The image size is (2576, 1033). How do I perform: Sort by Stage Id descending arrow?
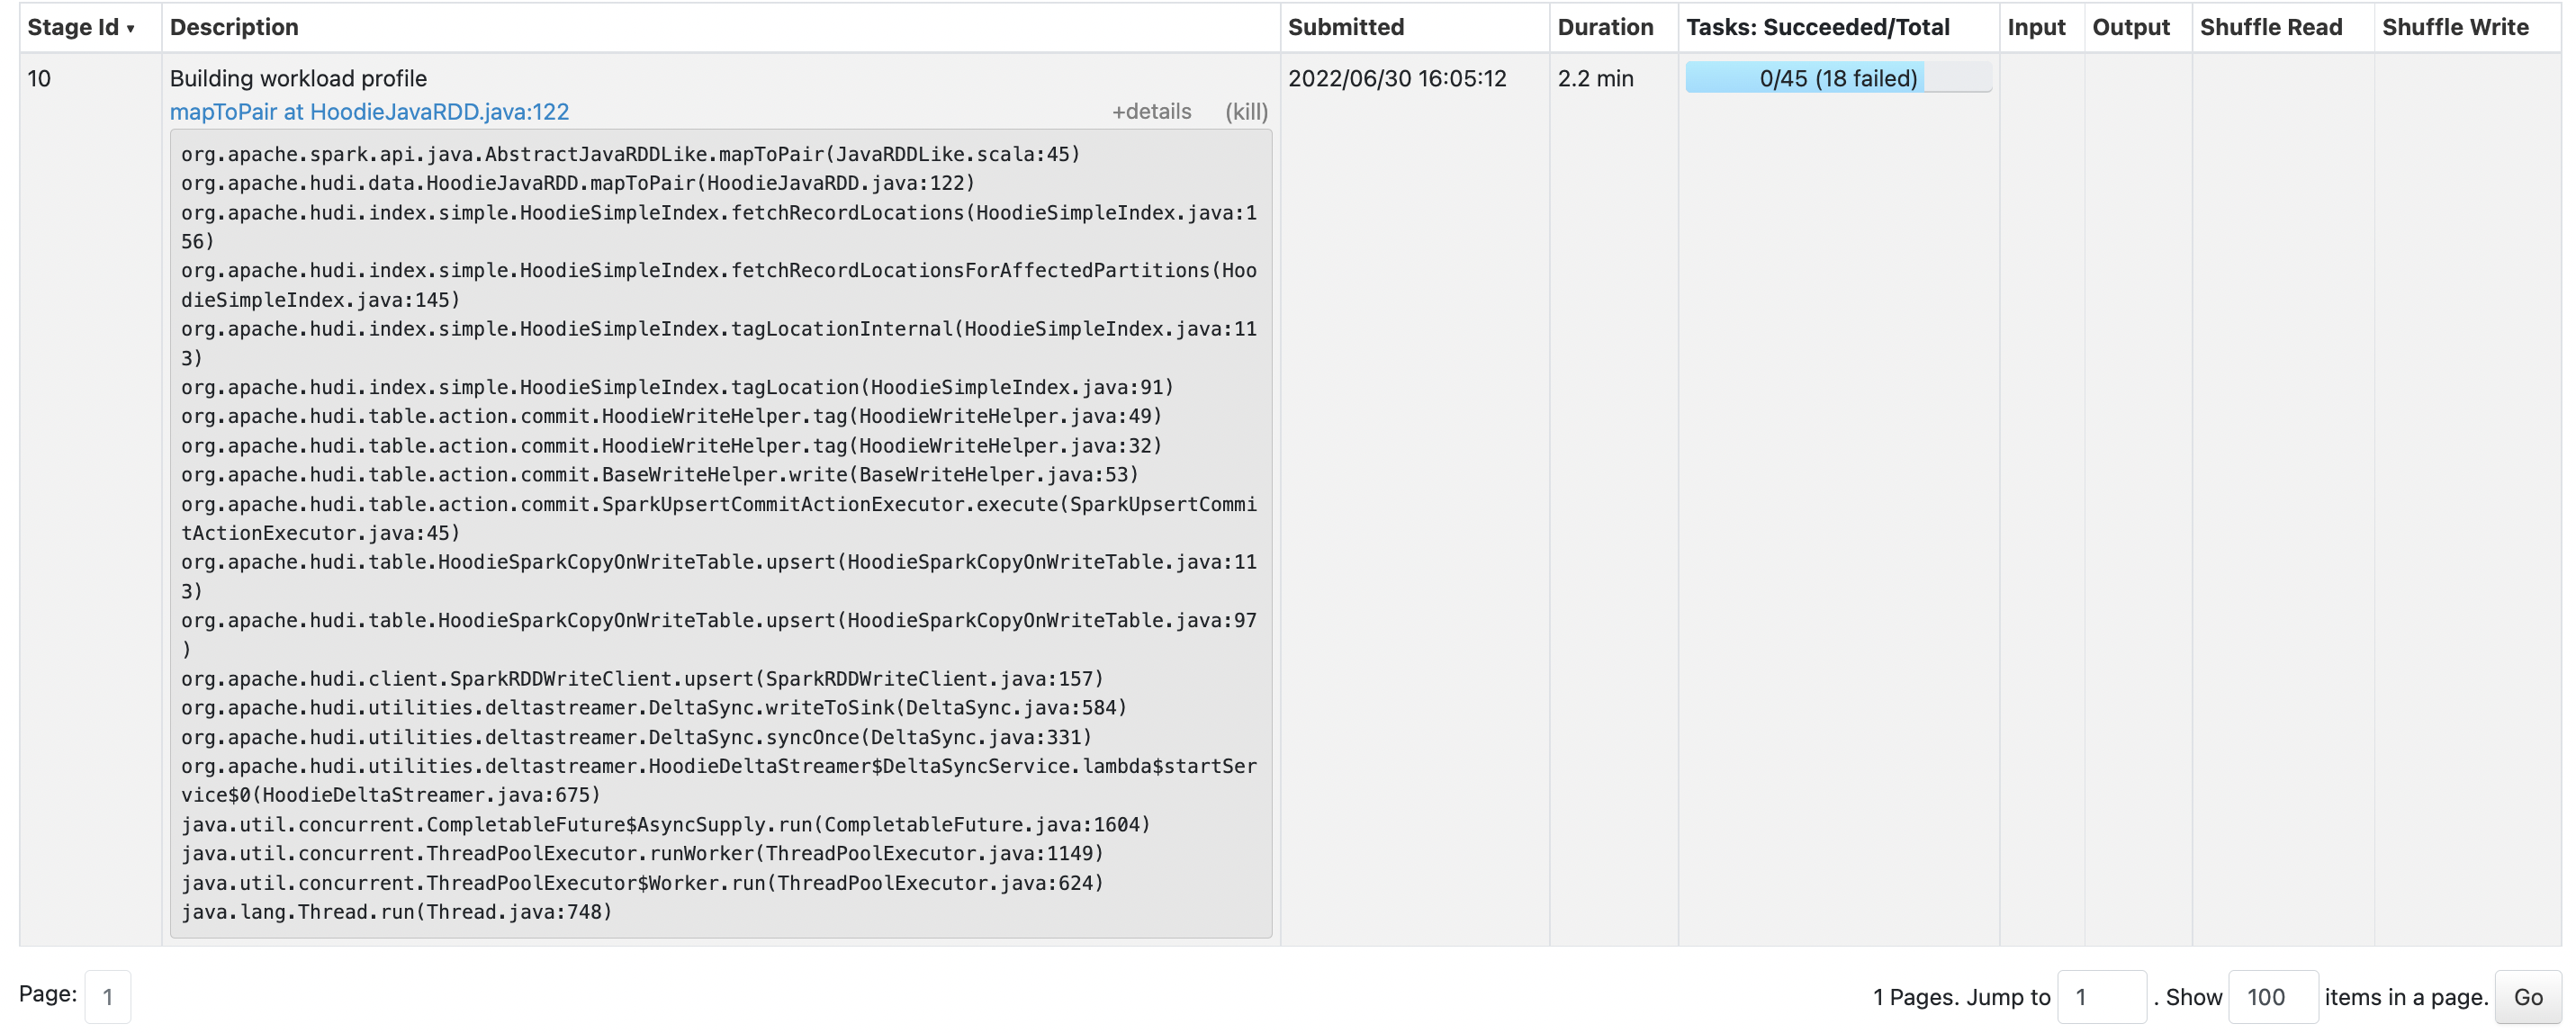pyautogui.click(x=130, y=29)
